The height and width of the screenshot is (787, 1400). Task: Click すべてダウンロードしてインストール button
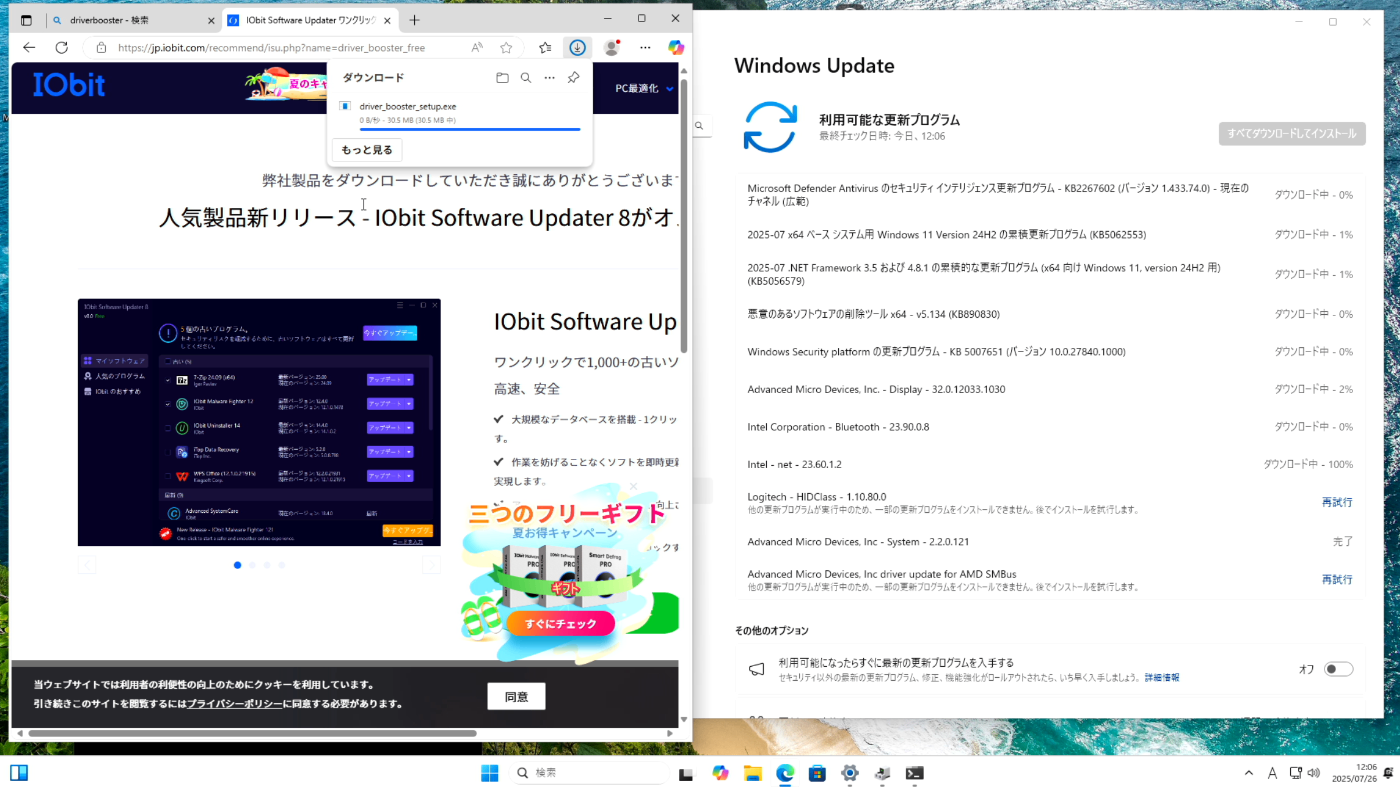[x=1292, y=133]
